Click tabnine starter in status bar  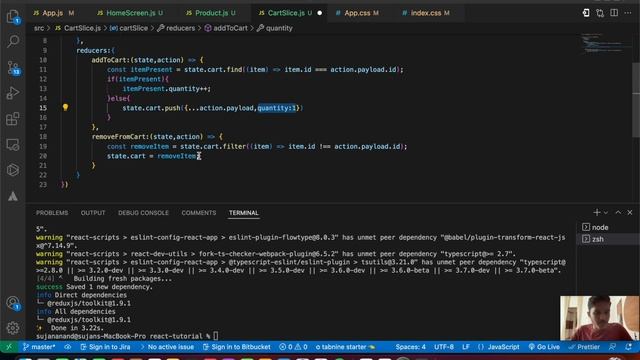[x=345, y=347]
